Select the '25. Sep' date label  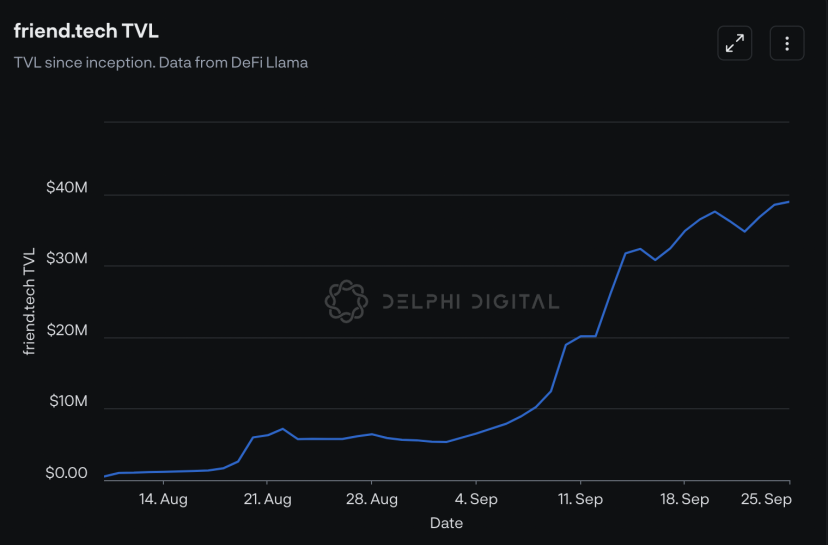[x=766, y=499]
